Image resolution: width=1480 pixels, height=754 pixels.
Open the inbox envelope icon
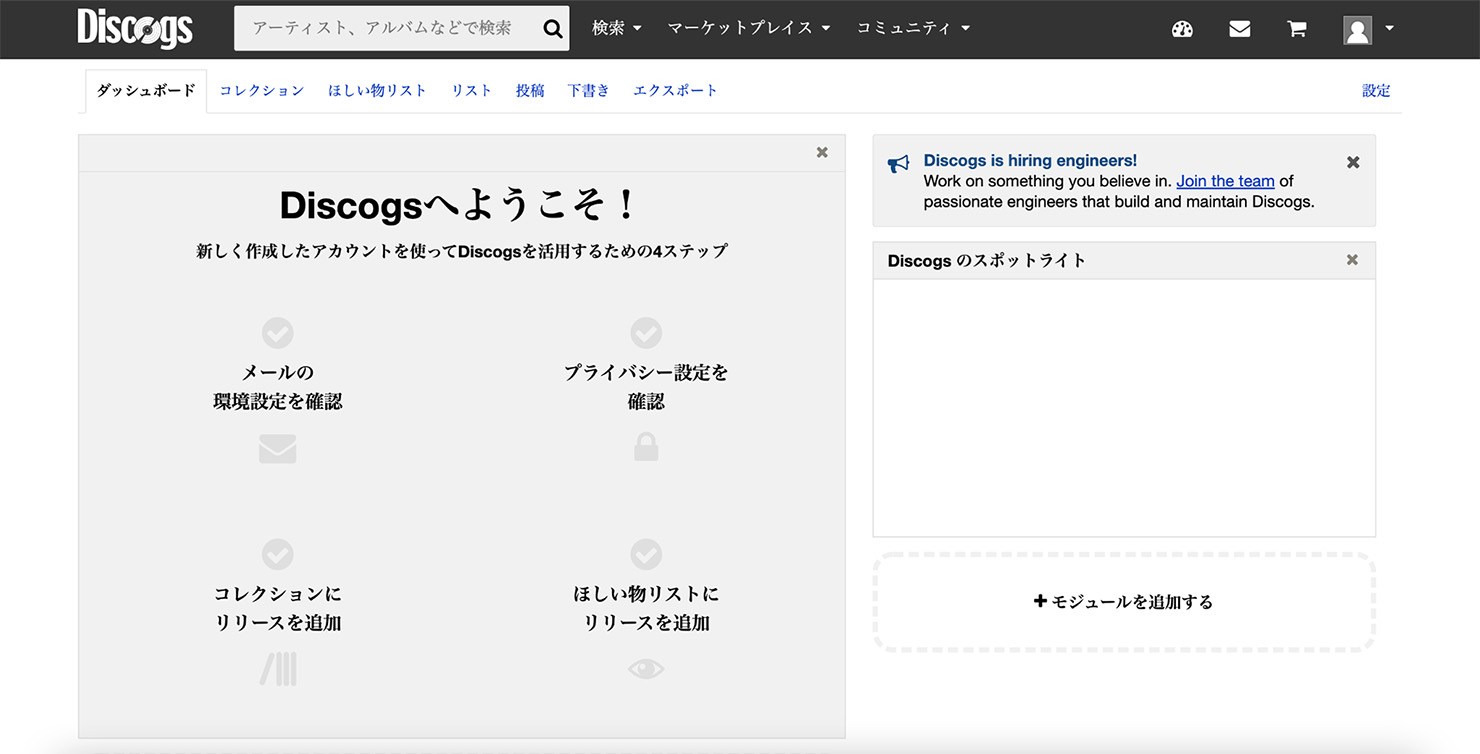tap(1240, 29)
